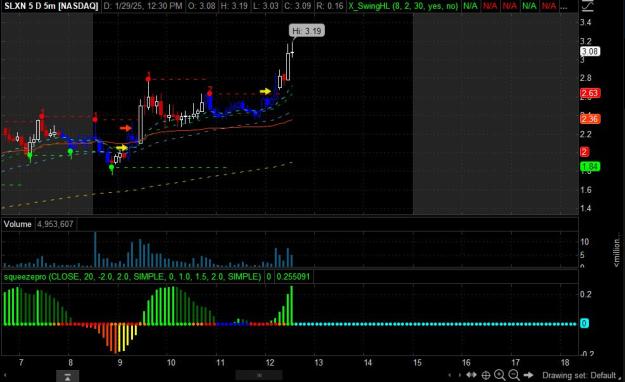Click the squeezepro value 0.255091
Screen dimensions: 625x382
[293, 276]
